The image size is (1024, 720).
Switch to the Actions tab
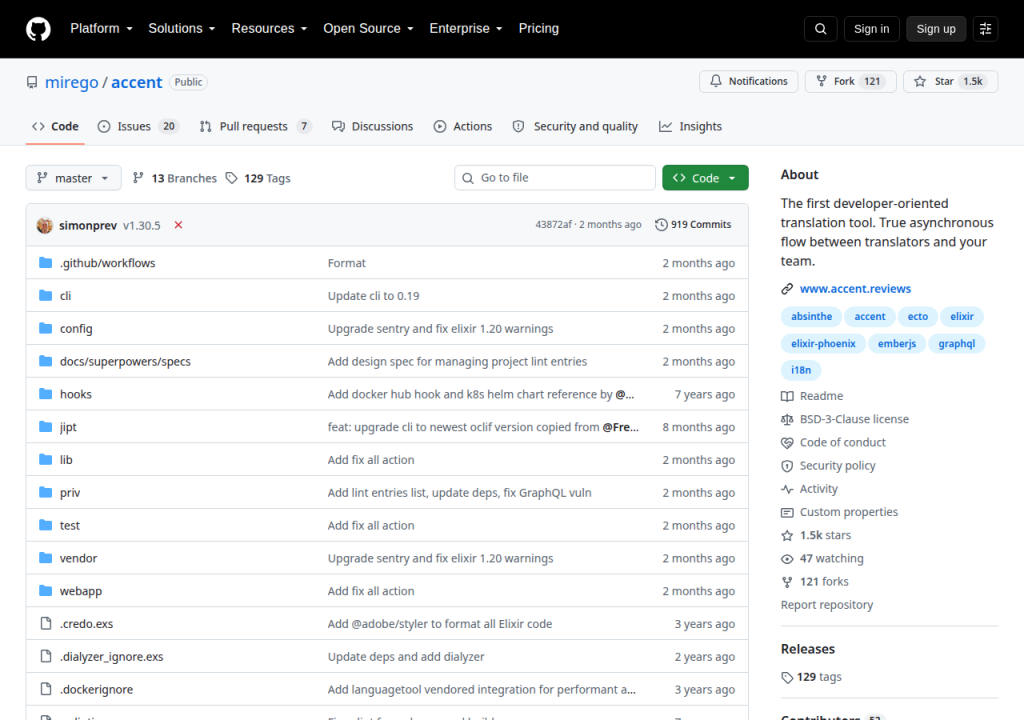point(462,127)
